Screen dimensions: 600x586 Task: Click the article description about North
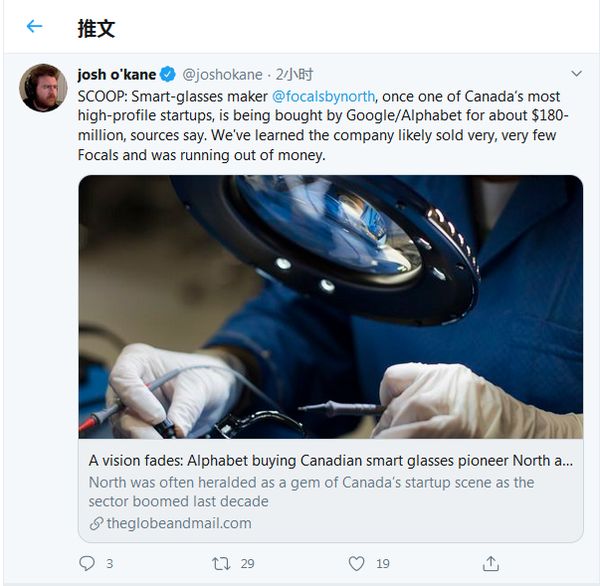click(x=311, y=491)
